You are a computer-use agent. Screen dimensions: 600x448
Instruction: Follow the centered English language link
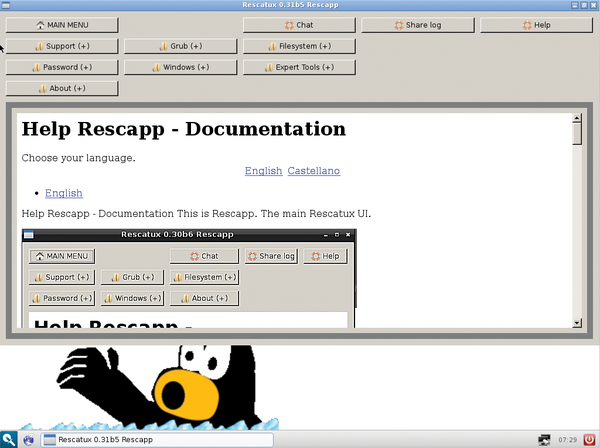point(264,171)
